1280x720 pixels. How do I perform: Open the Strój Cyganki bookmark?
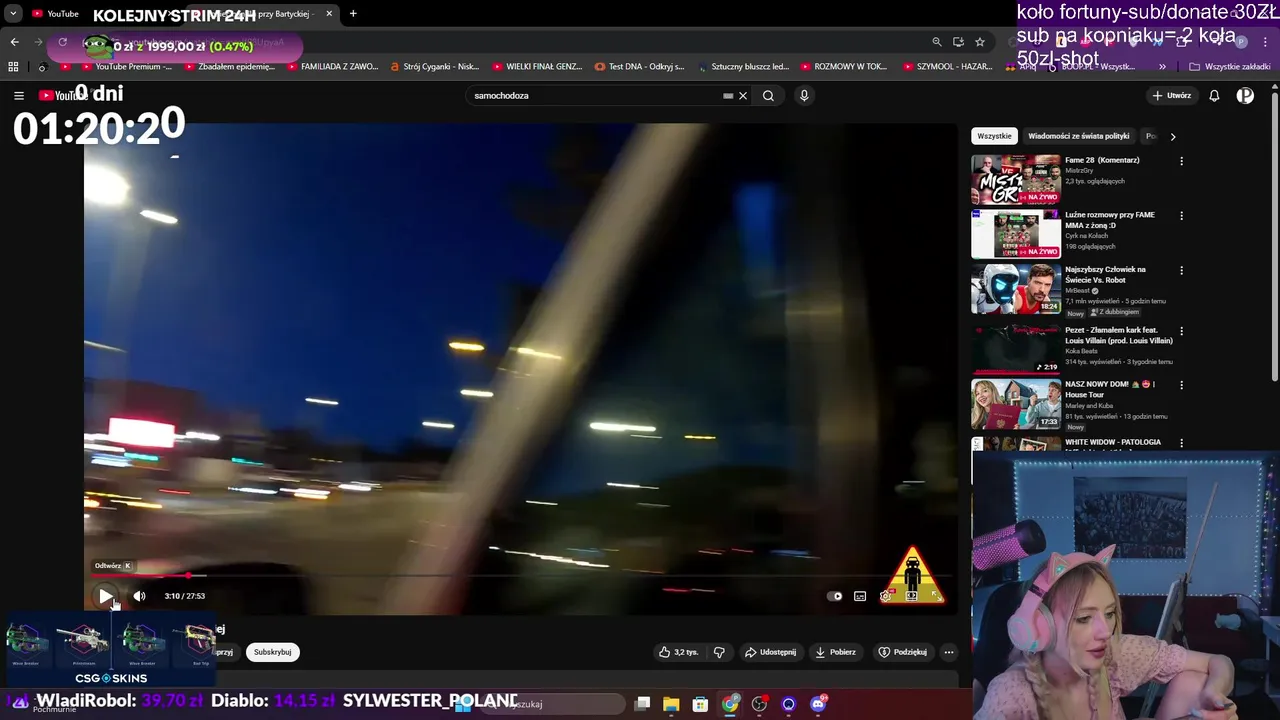click(x=435, y=67)
